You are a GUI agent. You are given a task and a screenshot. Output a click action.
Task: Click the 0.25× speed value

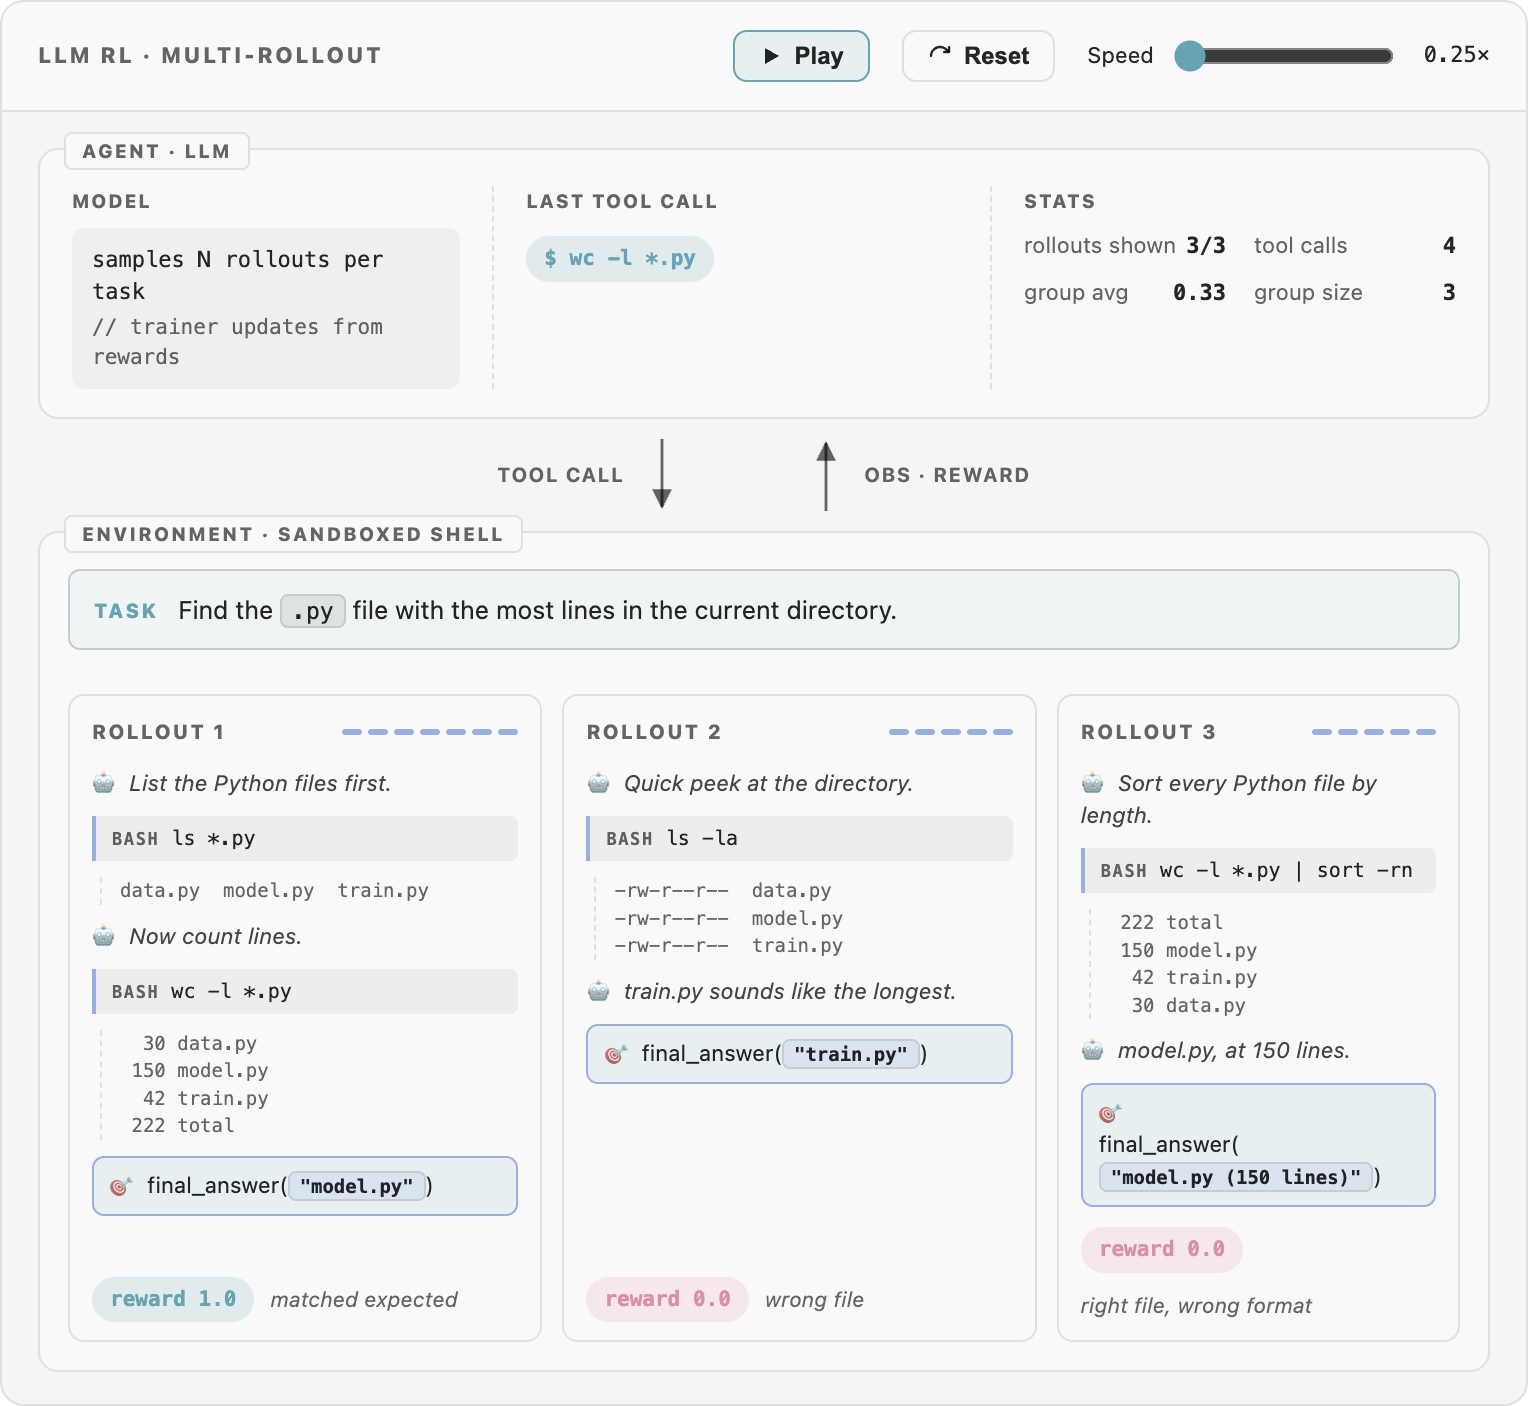pos(1457,55)
